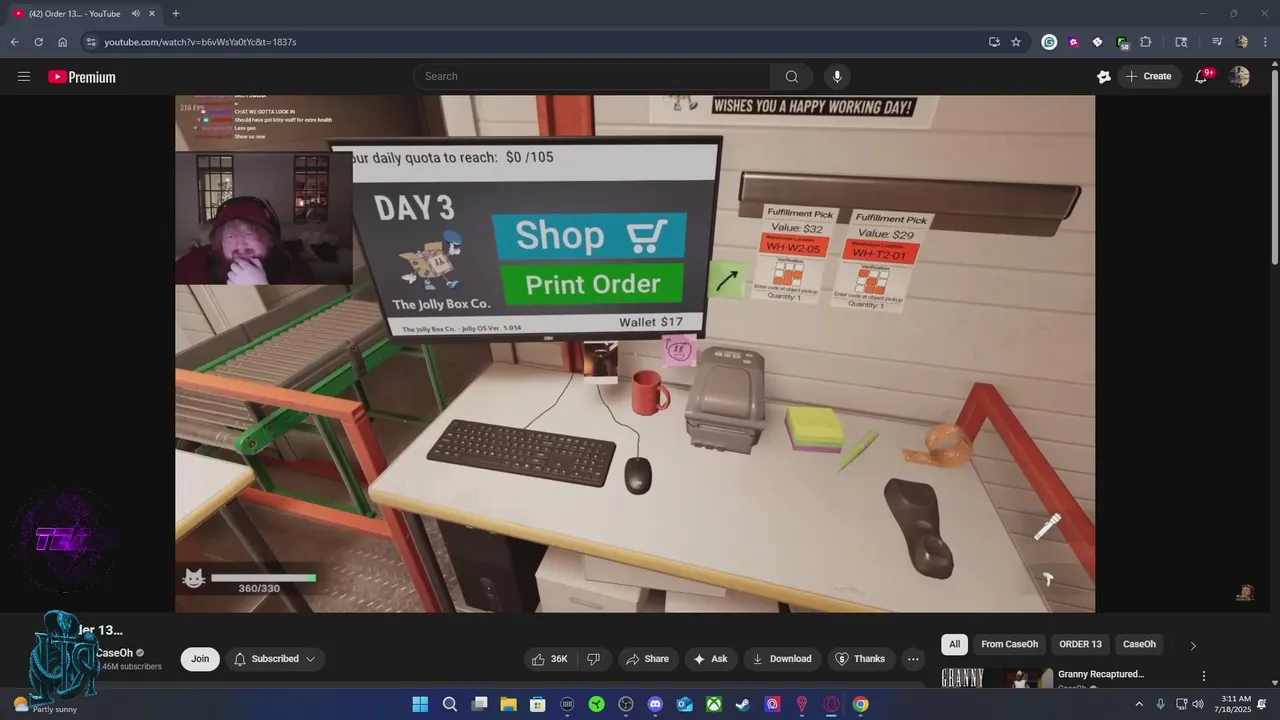
Task: Open the white tag-shaped extension icon
Action: tap(1097, 42)
